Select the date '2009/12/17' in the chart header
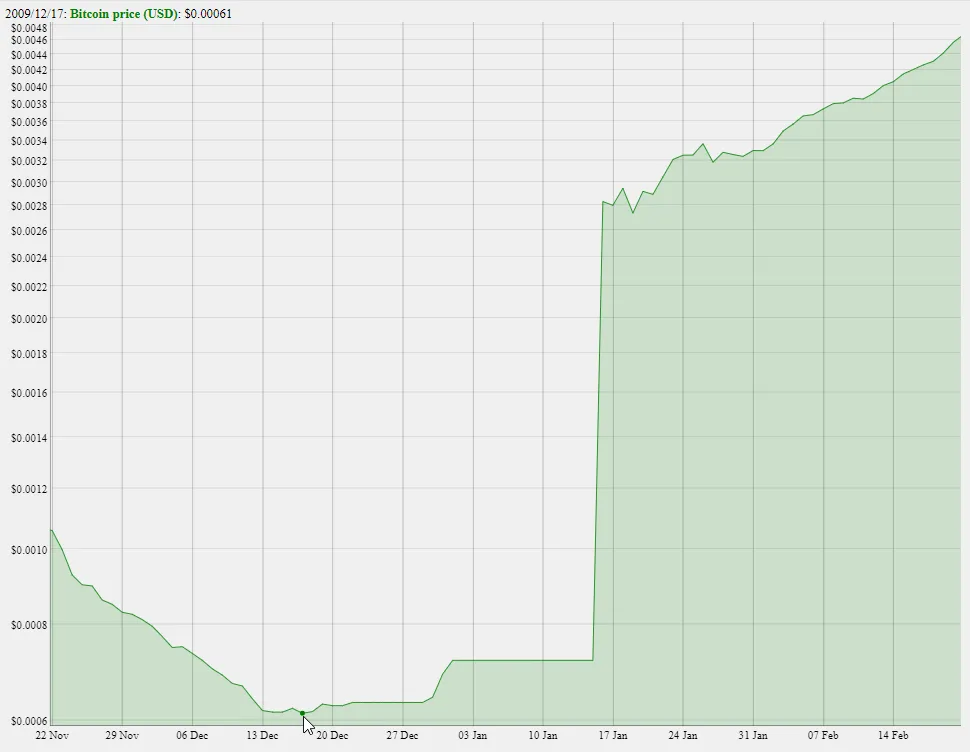The height and width of the screenshot is (752, 970). [35, 14]
